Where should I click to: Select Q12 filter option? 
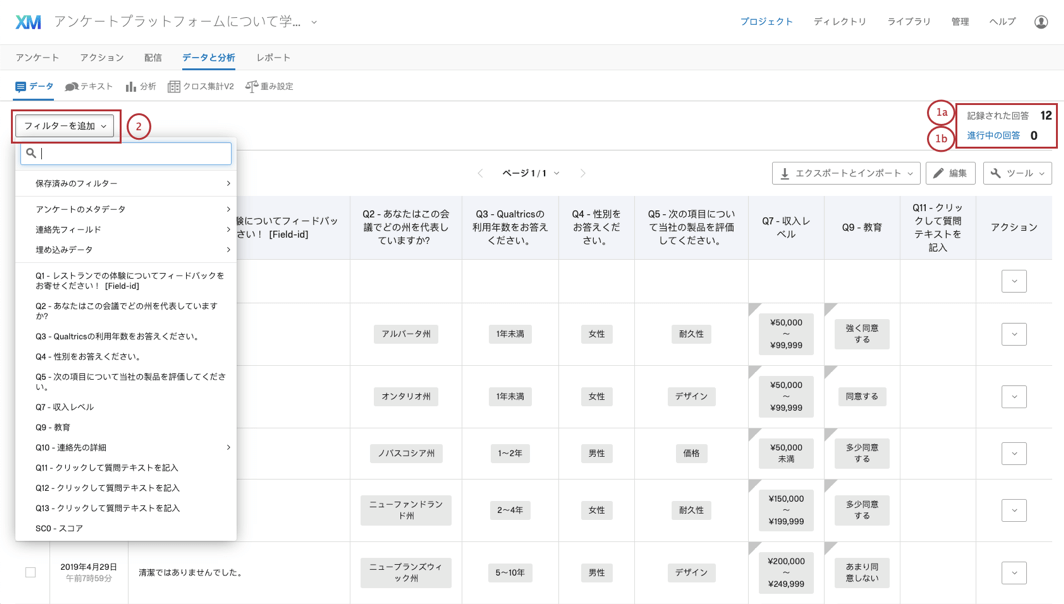coord(126,488)
